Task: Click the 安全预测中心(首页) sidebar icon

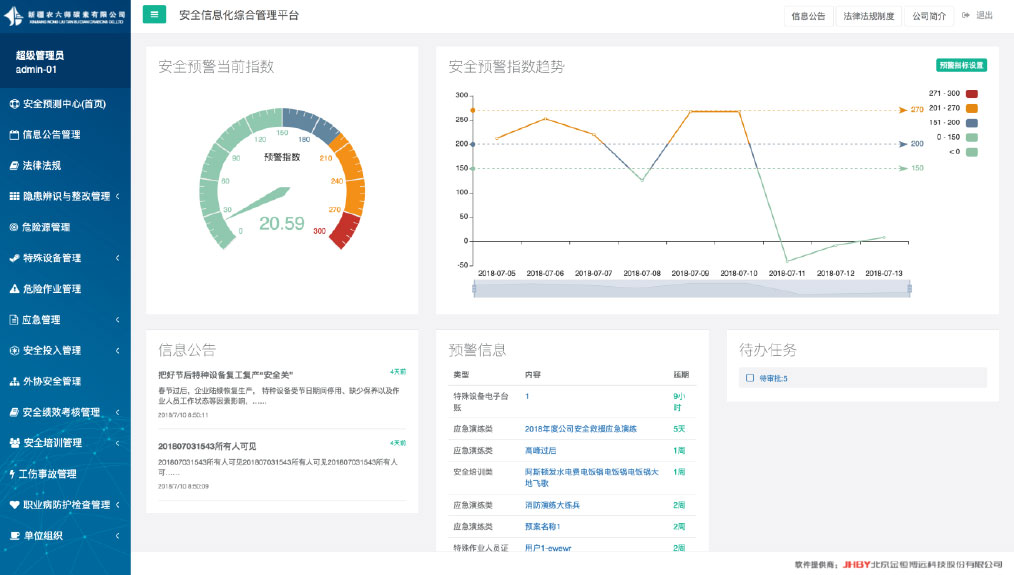Action: click(14, 104)
